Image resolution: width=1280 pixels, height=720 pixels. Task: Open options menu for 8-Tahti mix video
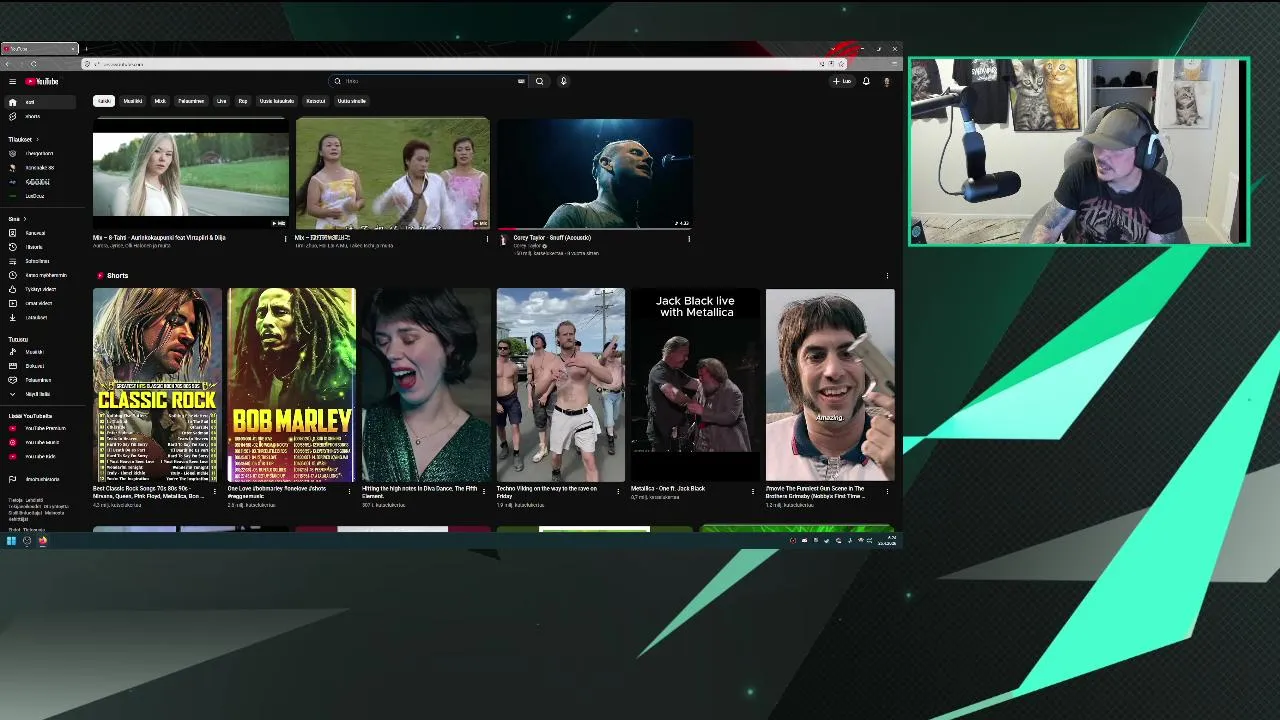click(285, 239)
